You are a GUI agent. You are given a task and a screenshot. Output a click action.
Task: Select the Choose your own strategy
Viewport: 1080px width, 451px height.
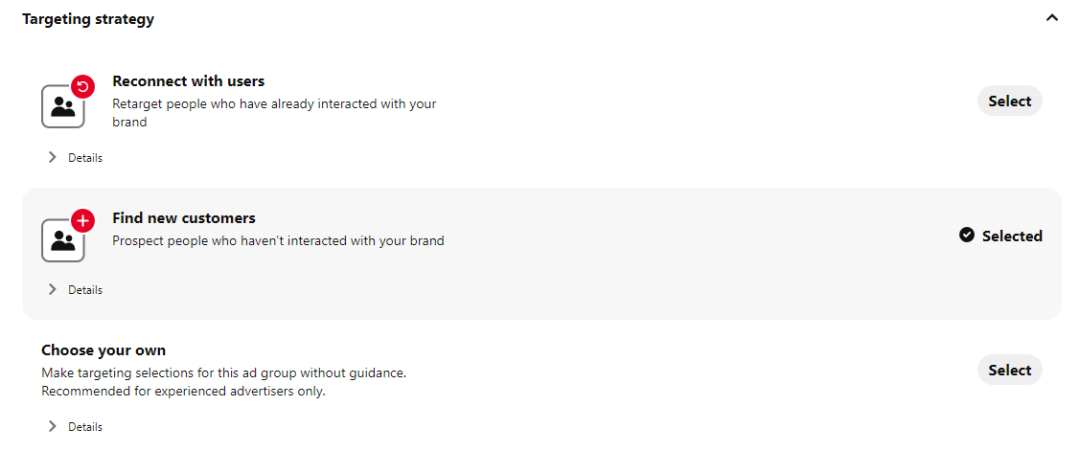pyautogui.click(x=1009, y=370)
